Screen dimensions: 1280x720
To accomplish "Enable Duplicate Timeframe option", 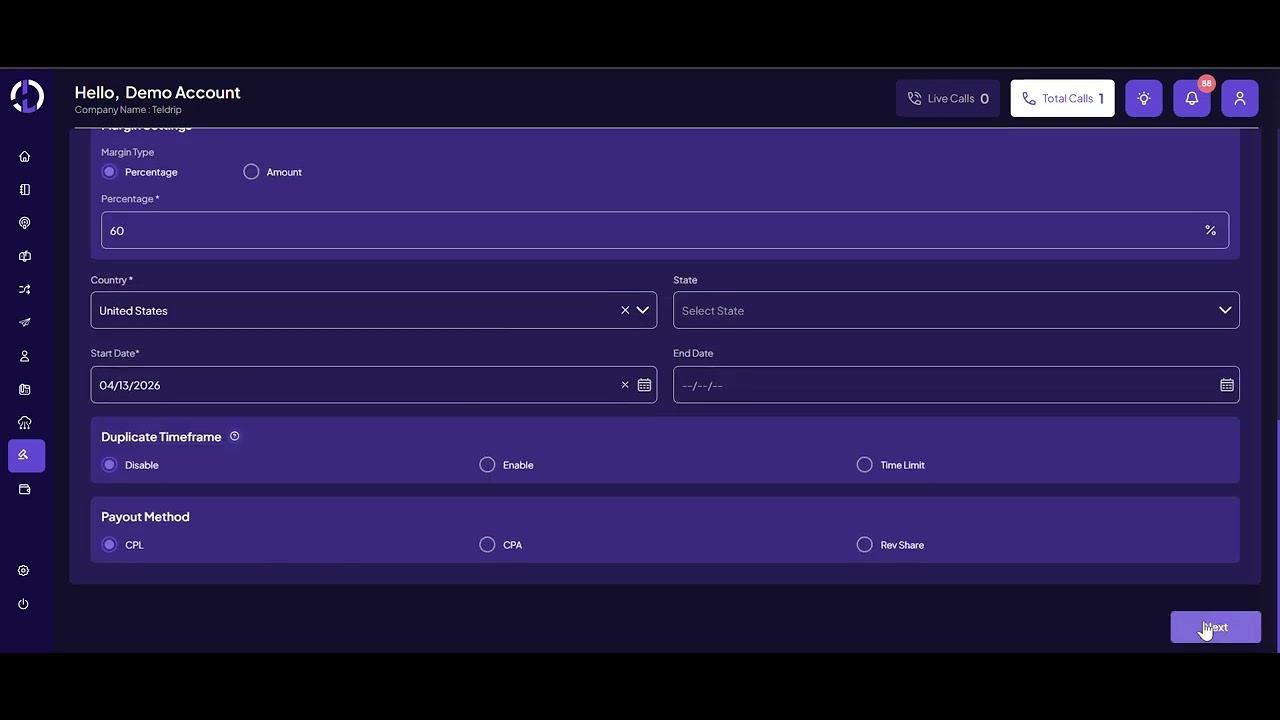I will pos(487,465).
